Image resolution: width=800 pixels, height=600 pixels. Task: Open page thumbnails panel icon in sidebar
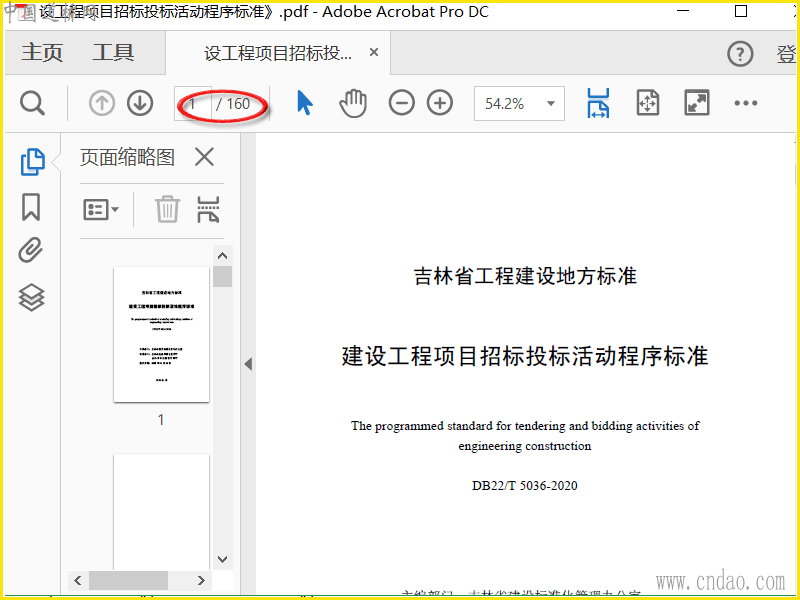32,162
